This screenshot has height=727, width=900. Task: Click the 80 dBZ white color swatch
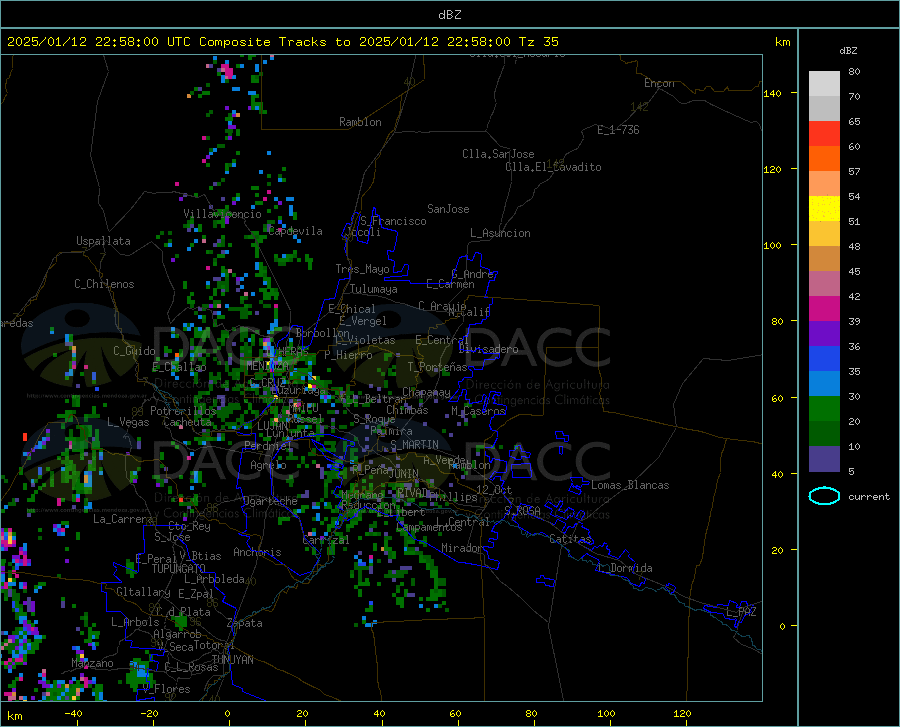point(824,83)
